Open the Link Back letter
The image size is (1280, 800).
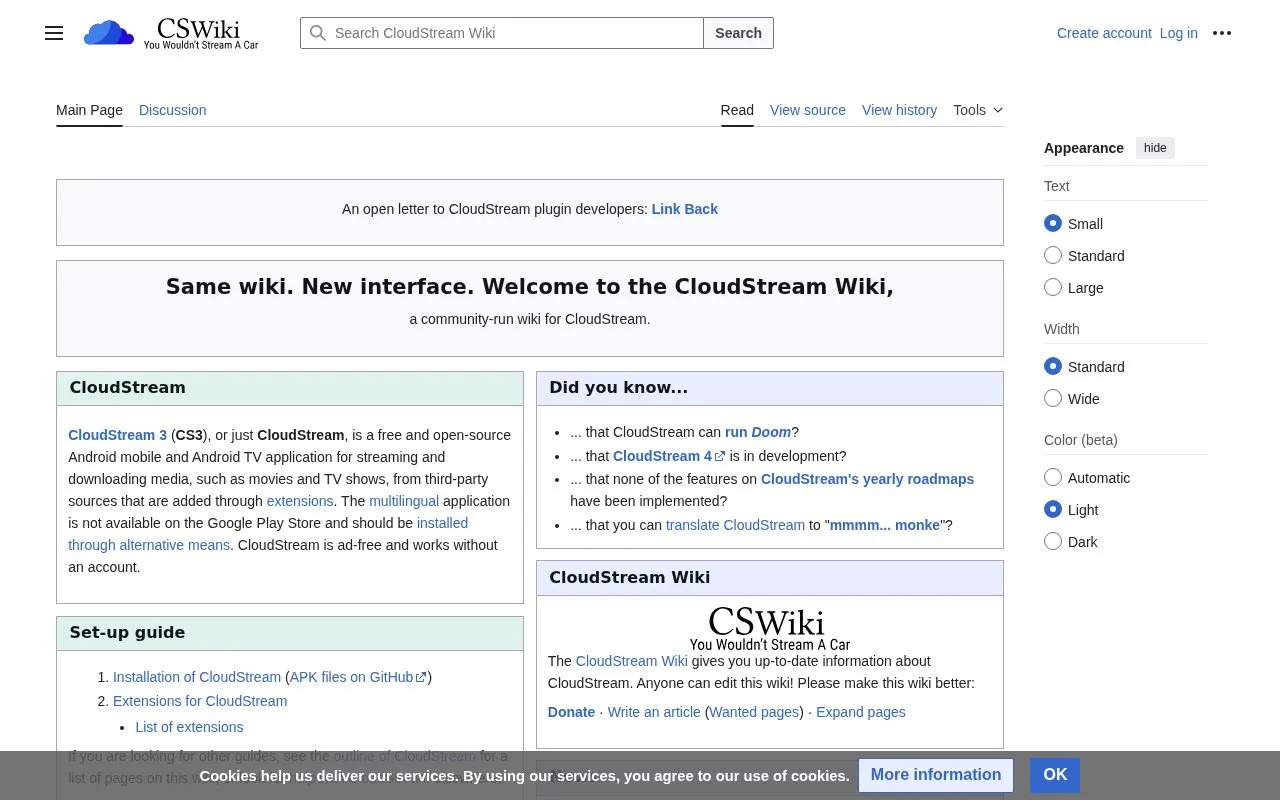click(685, 209)
